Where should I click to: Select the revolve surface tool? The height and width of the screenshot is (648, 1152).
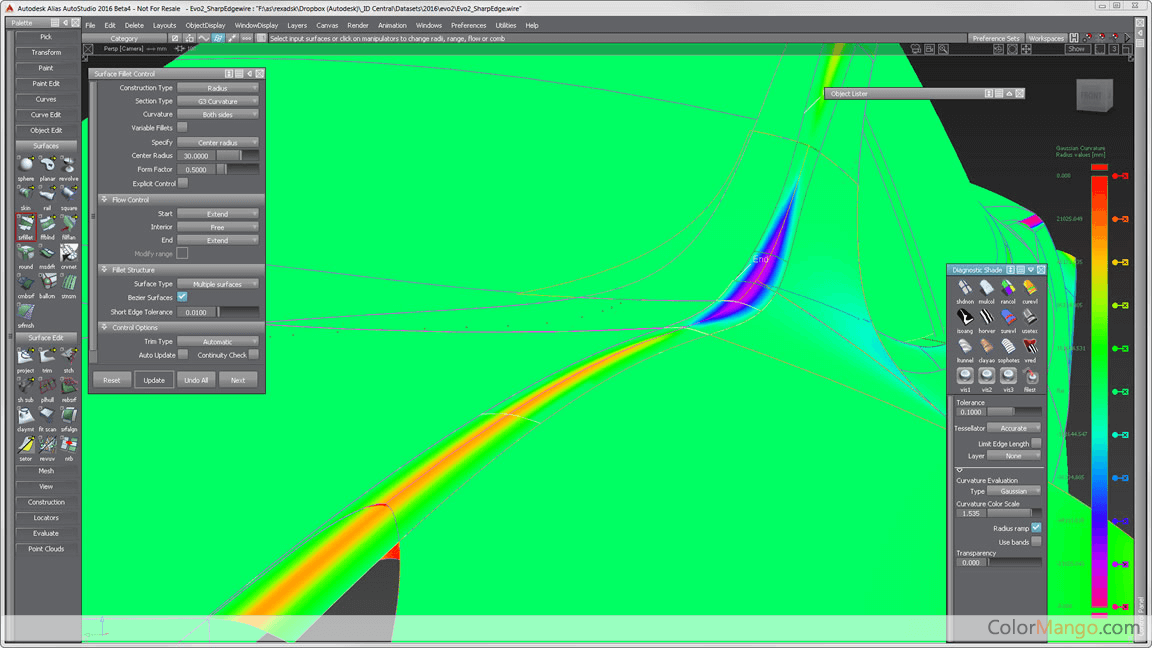point(68,165)
